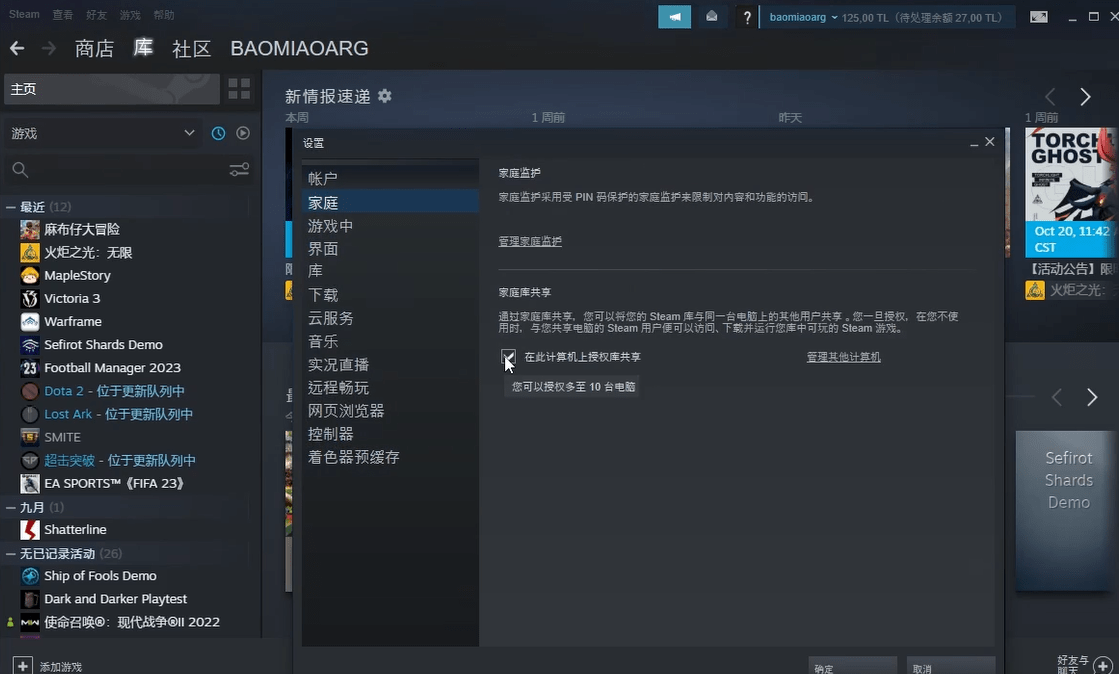Go to the 商店 tab
Screen dimensions: 1119x674
click(x=94, y=49)
